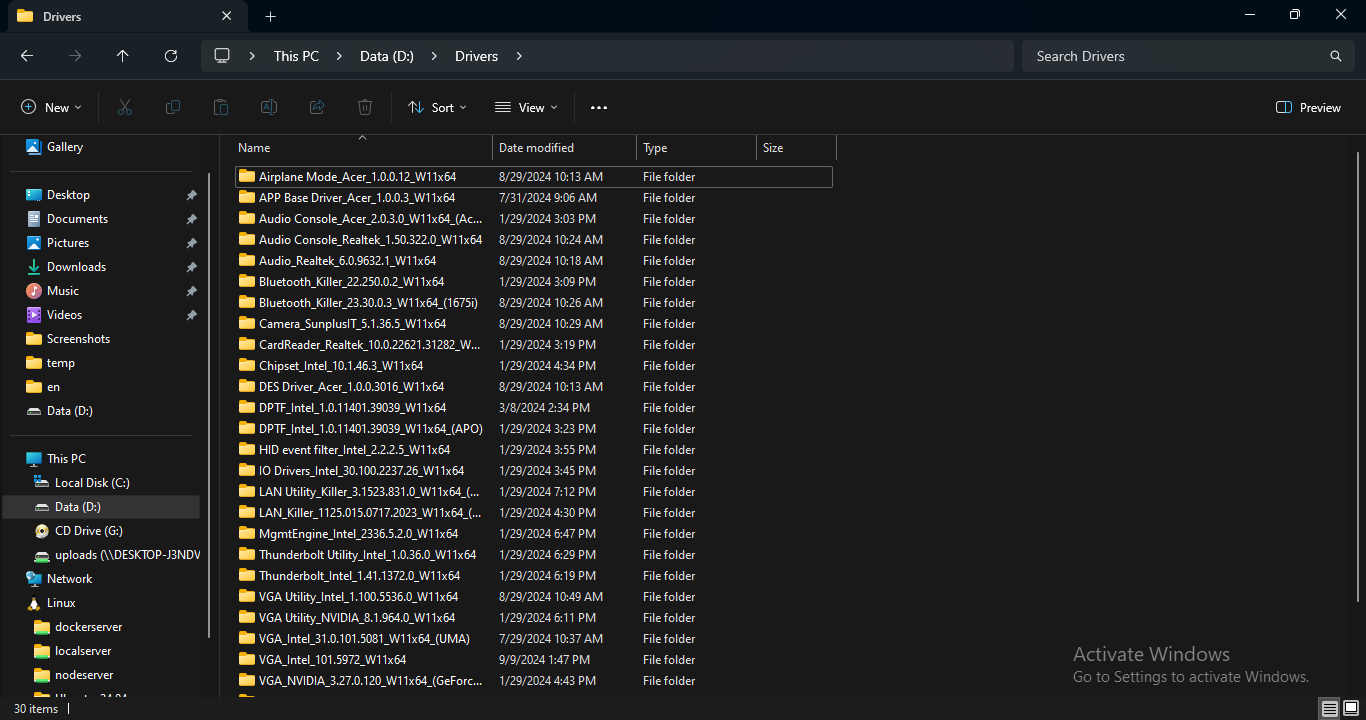This screenshot has height=720, width=1366.
Task: Open CD Drive (G:) in sidebar
Action: pyautogui.click(x=89, y=531)
